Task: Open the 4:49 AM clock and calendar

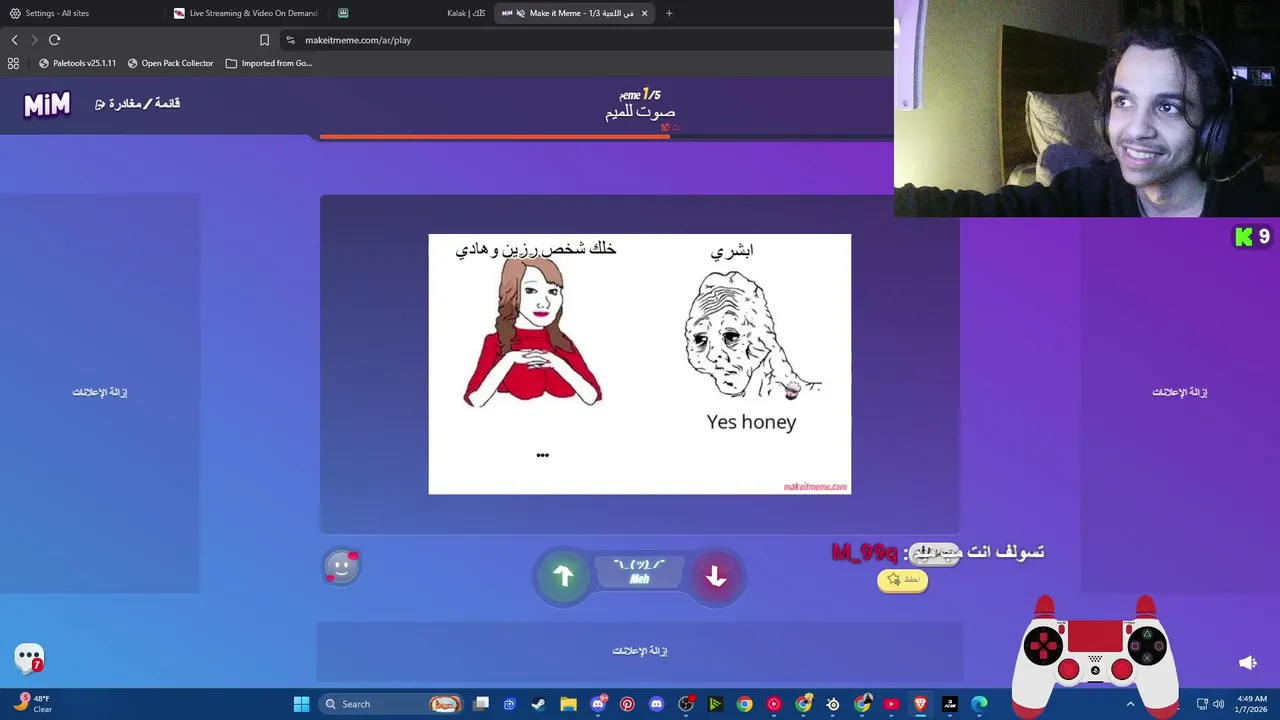Action: coord(1251,704)
